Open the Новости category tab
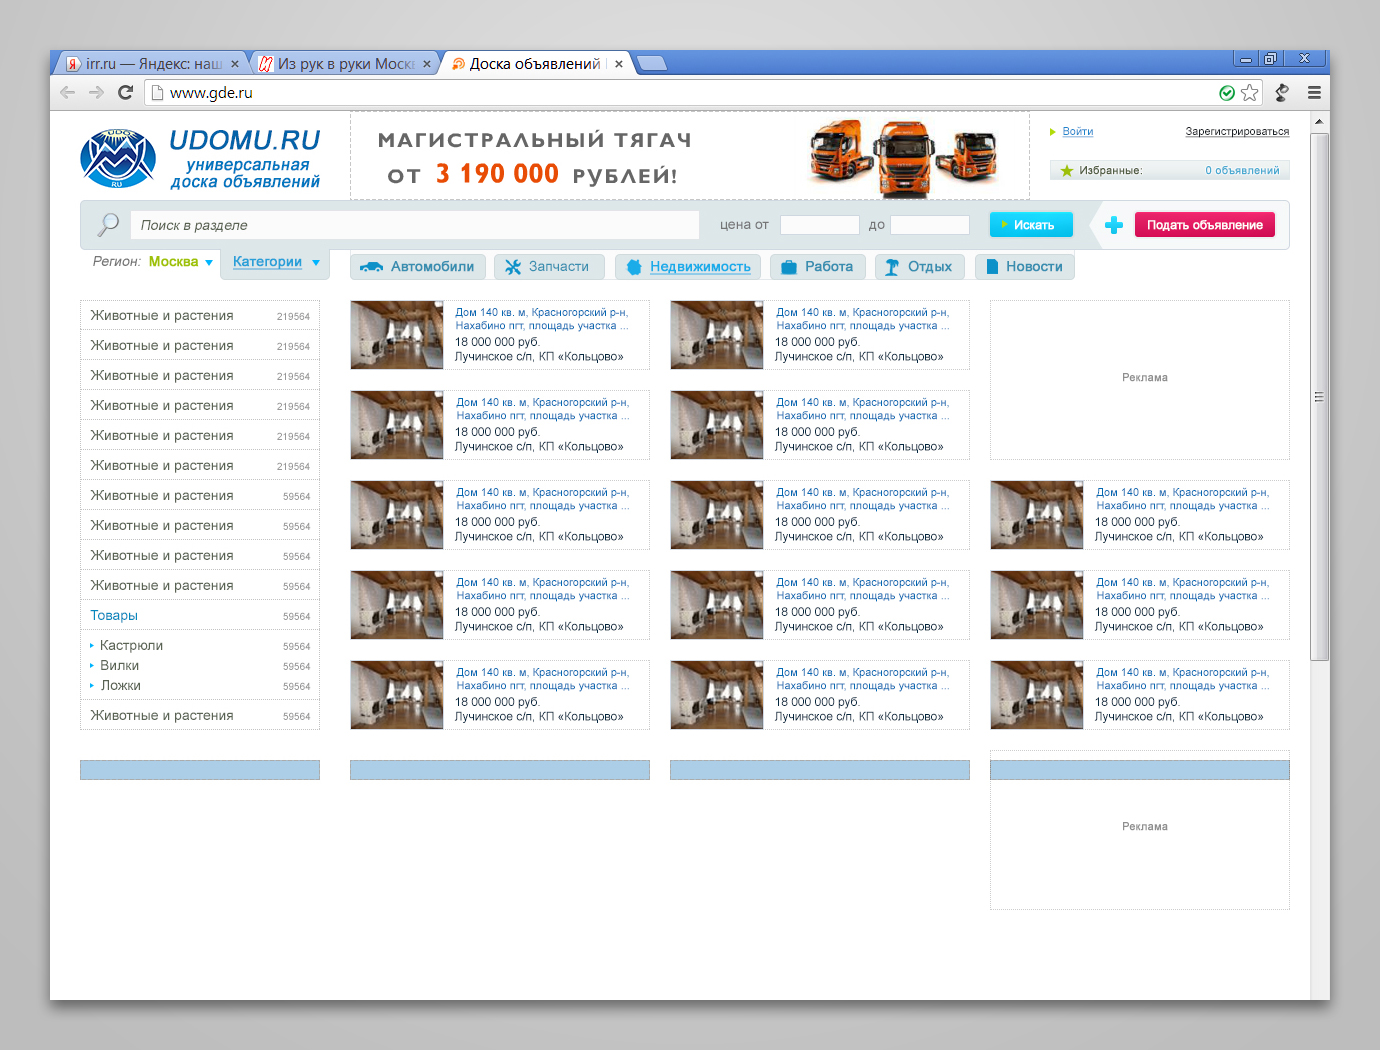Image resolution: width=1380 pixels, height=1050 pixels. 1025,267
